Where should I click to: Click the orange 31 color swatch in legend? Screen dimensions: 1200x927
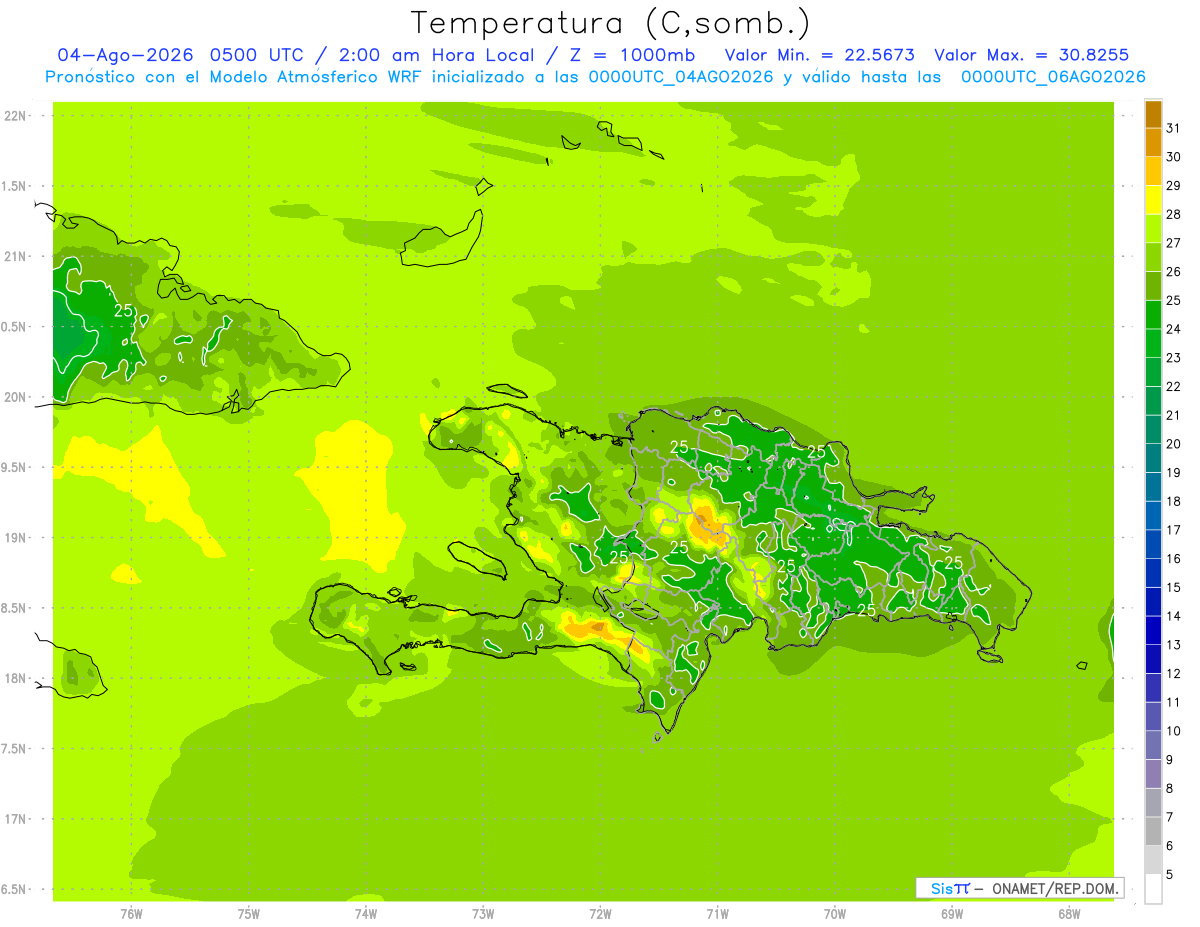(1153, 115)
